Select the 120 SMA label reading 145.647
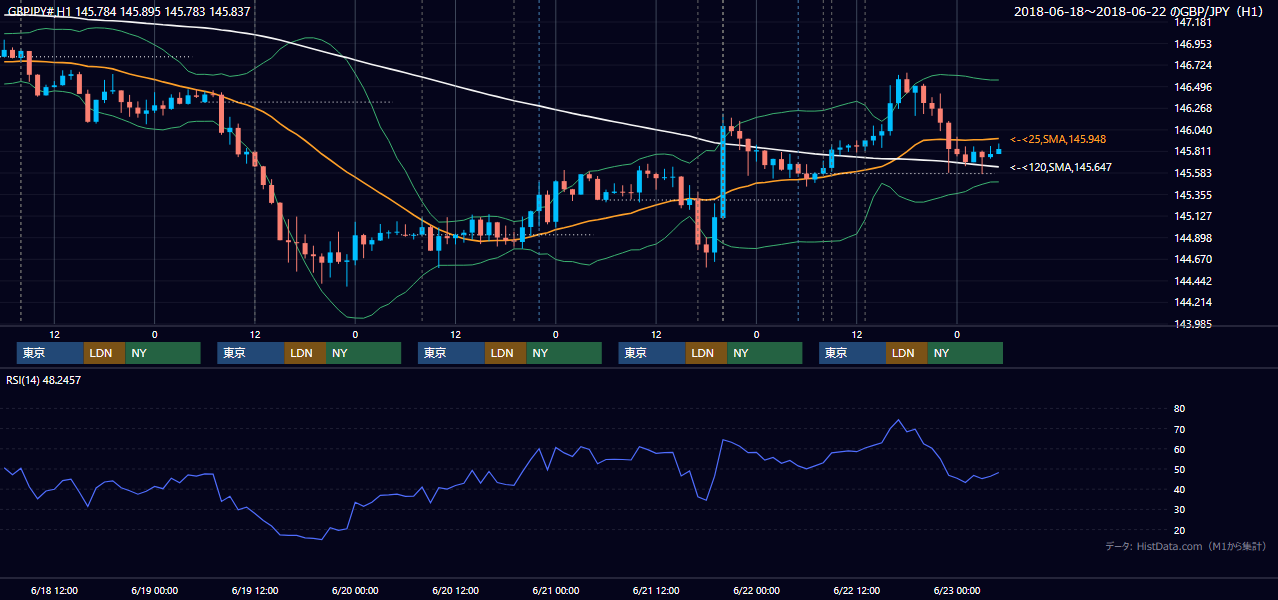This screenshot has width=1278, height=600. click(x=1061, y=167)
